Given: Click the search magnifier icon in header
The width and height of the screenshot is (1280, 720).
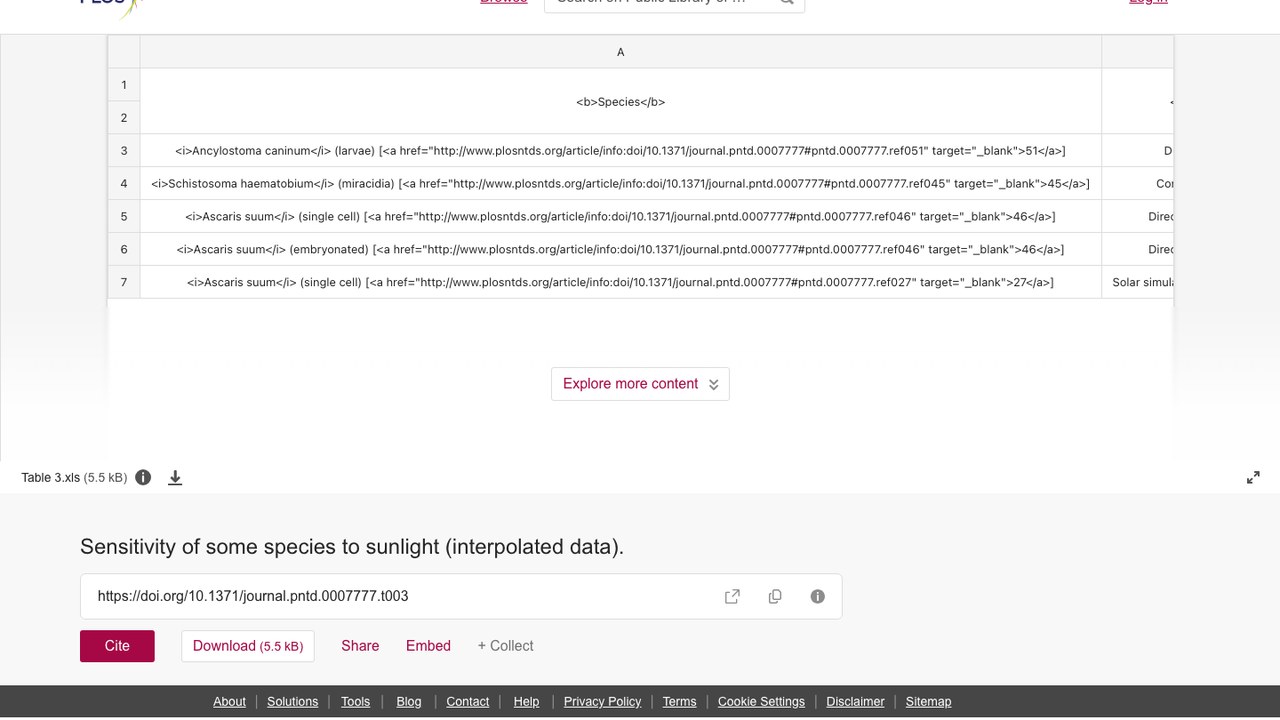Looking at the screenshot, I should [x=787, y=2].
